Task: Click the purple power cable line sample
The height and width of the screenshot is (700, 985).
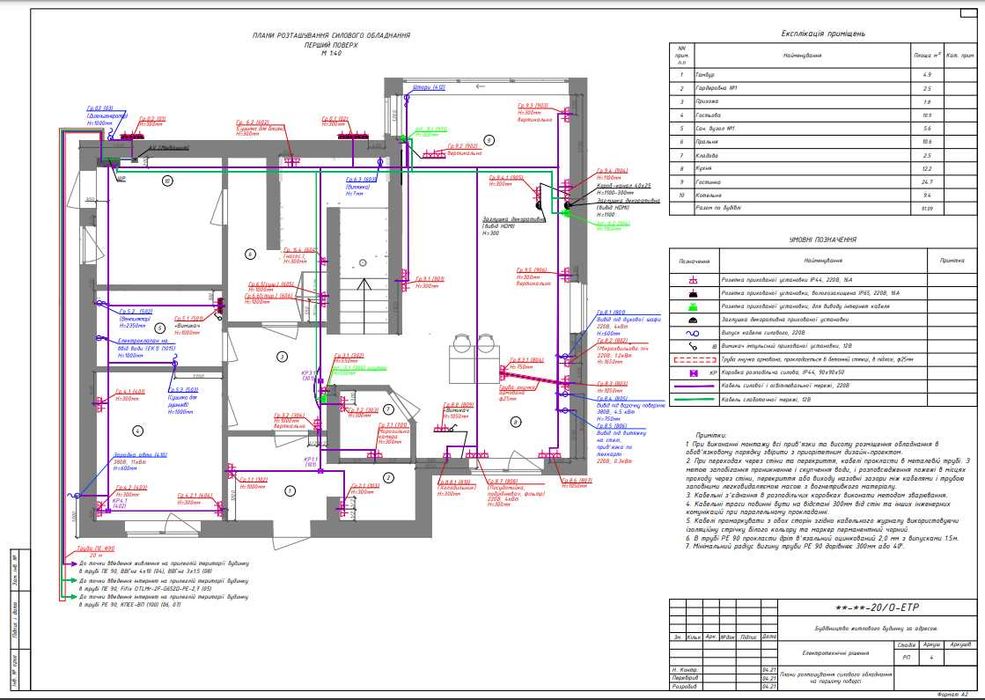Action: tap(694, 386)
